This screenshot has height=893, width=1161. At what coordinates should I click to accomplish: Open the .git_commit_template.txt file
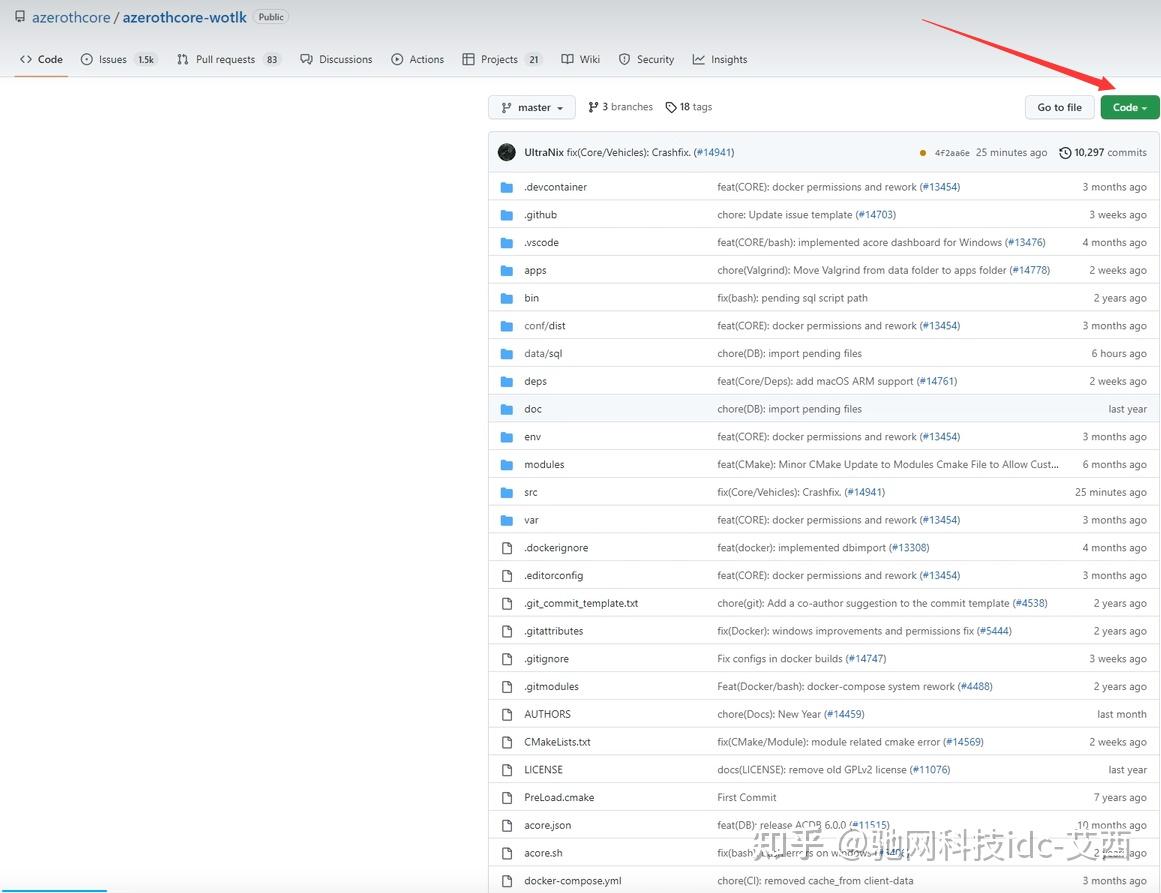(x=581, y=603)
